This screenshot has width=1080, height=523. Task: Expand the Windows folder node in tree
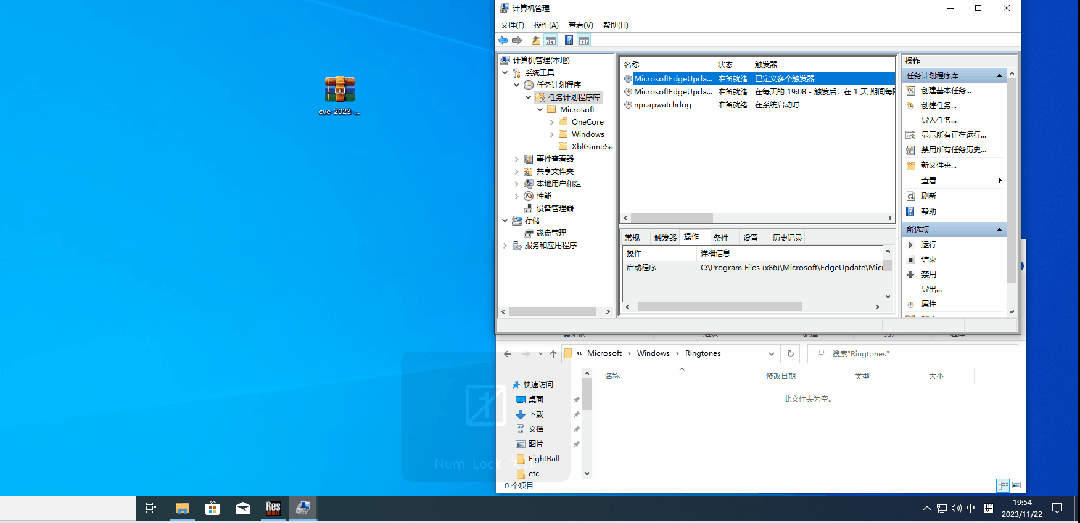point(551,134)
